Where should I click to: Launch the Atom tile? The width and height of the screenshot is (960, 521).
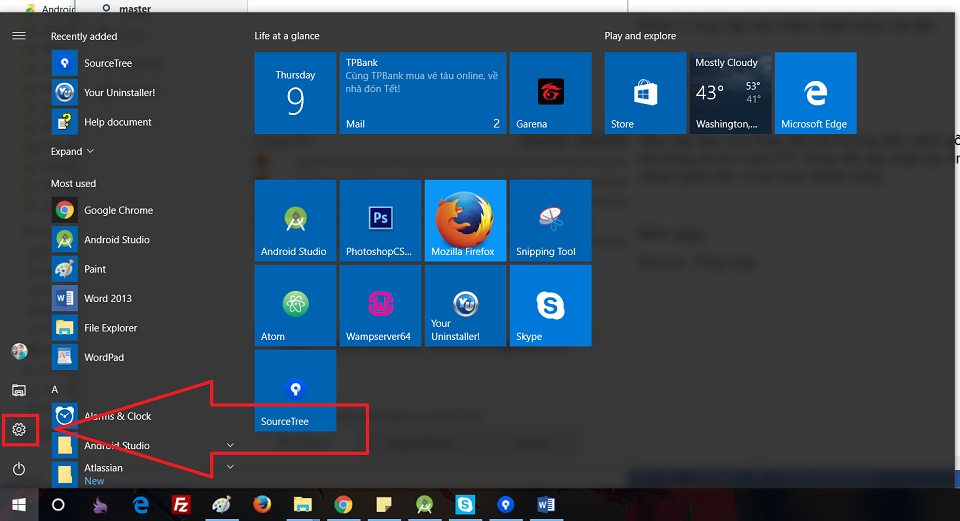[295, 305]
